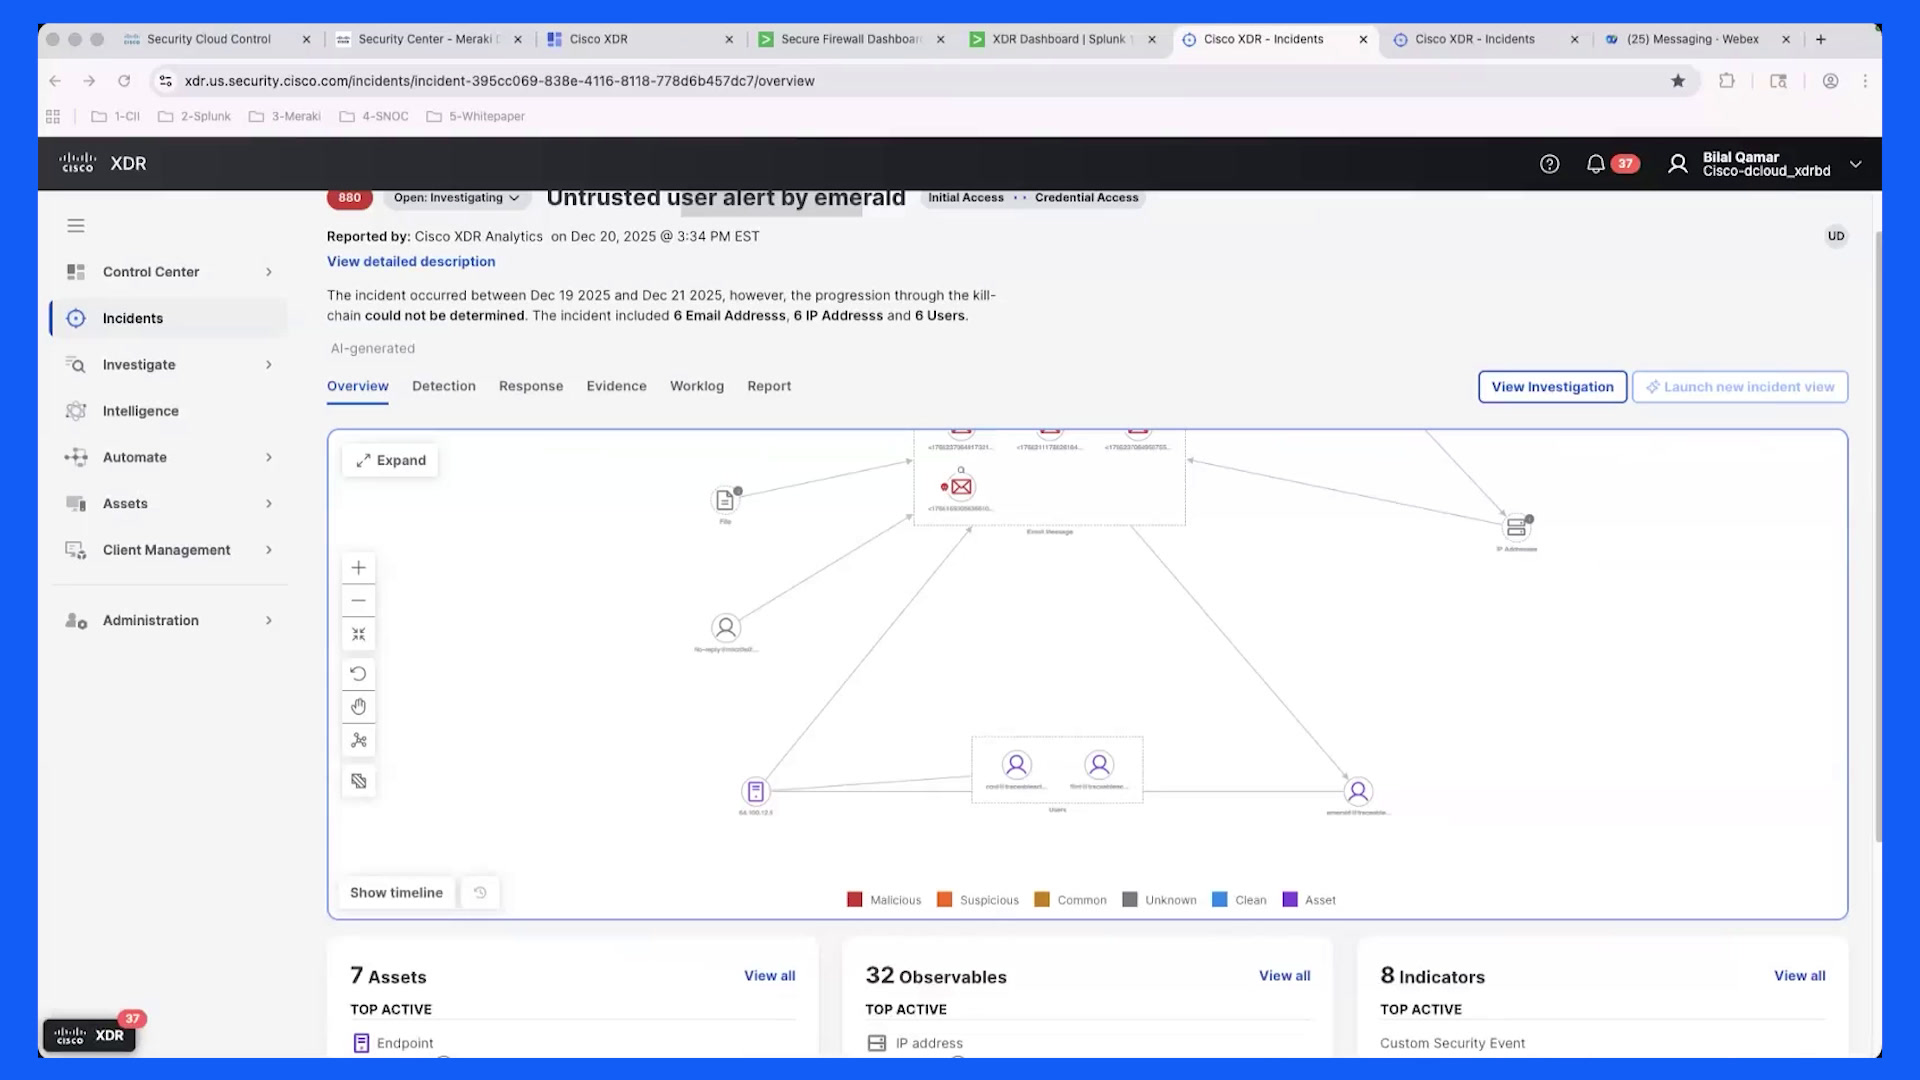Expand Administration submenu chevron
The image size is (1920, 1080).
click(x=269, y=621)
